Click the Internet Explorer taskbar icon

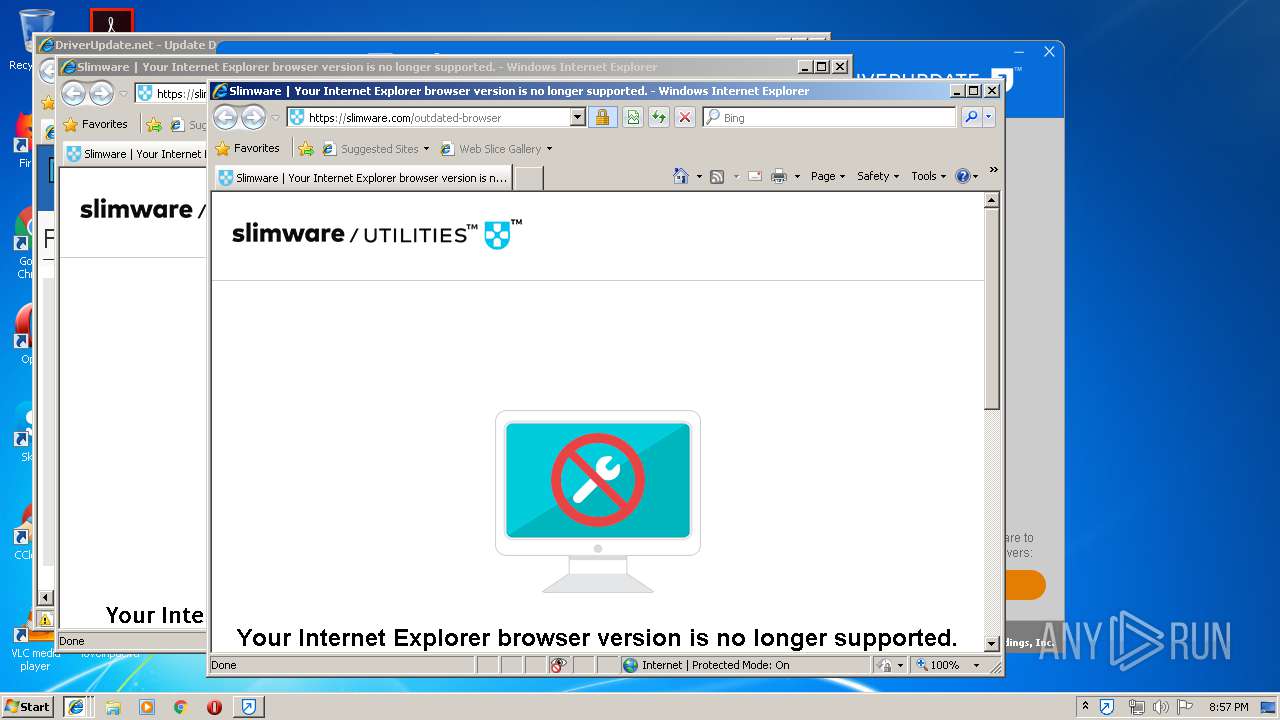[x=75, y=707]
